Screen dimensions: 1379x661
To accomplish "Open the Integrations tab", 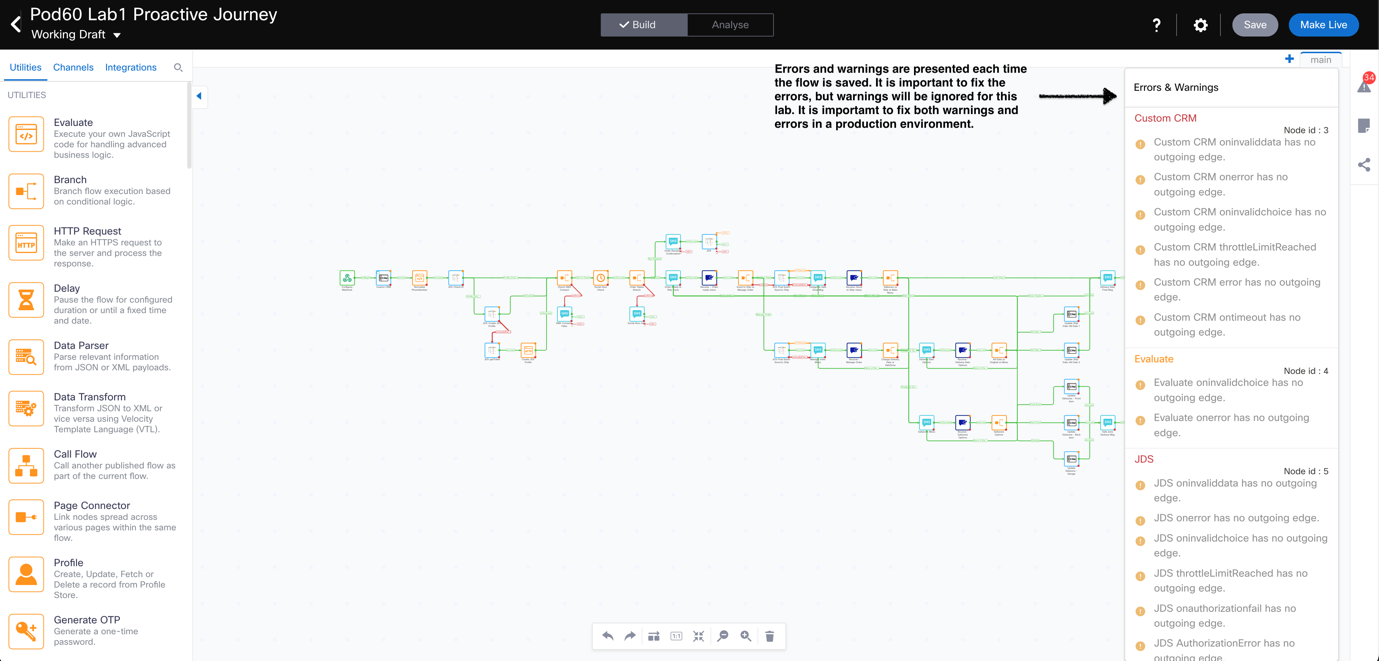I will [x=131, y=68].
